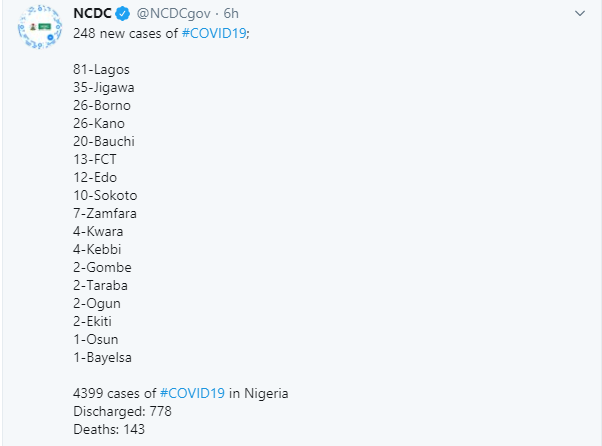Click the 1-Bayelsa line
This screenshot has height=446, width=602.
pos(103,358)
